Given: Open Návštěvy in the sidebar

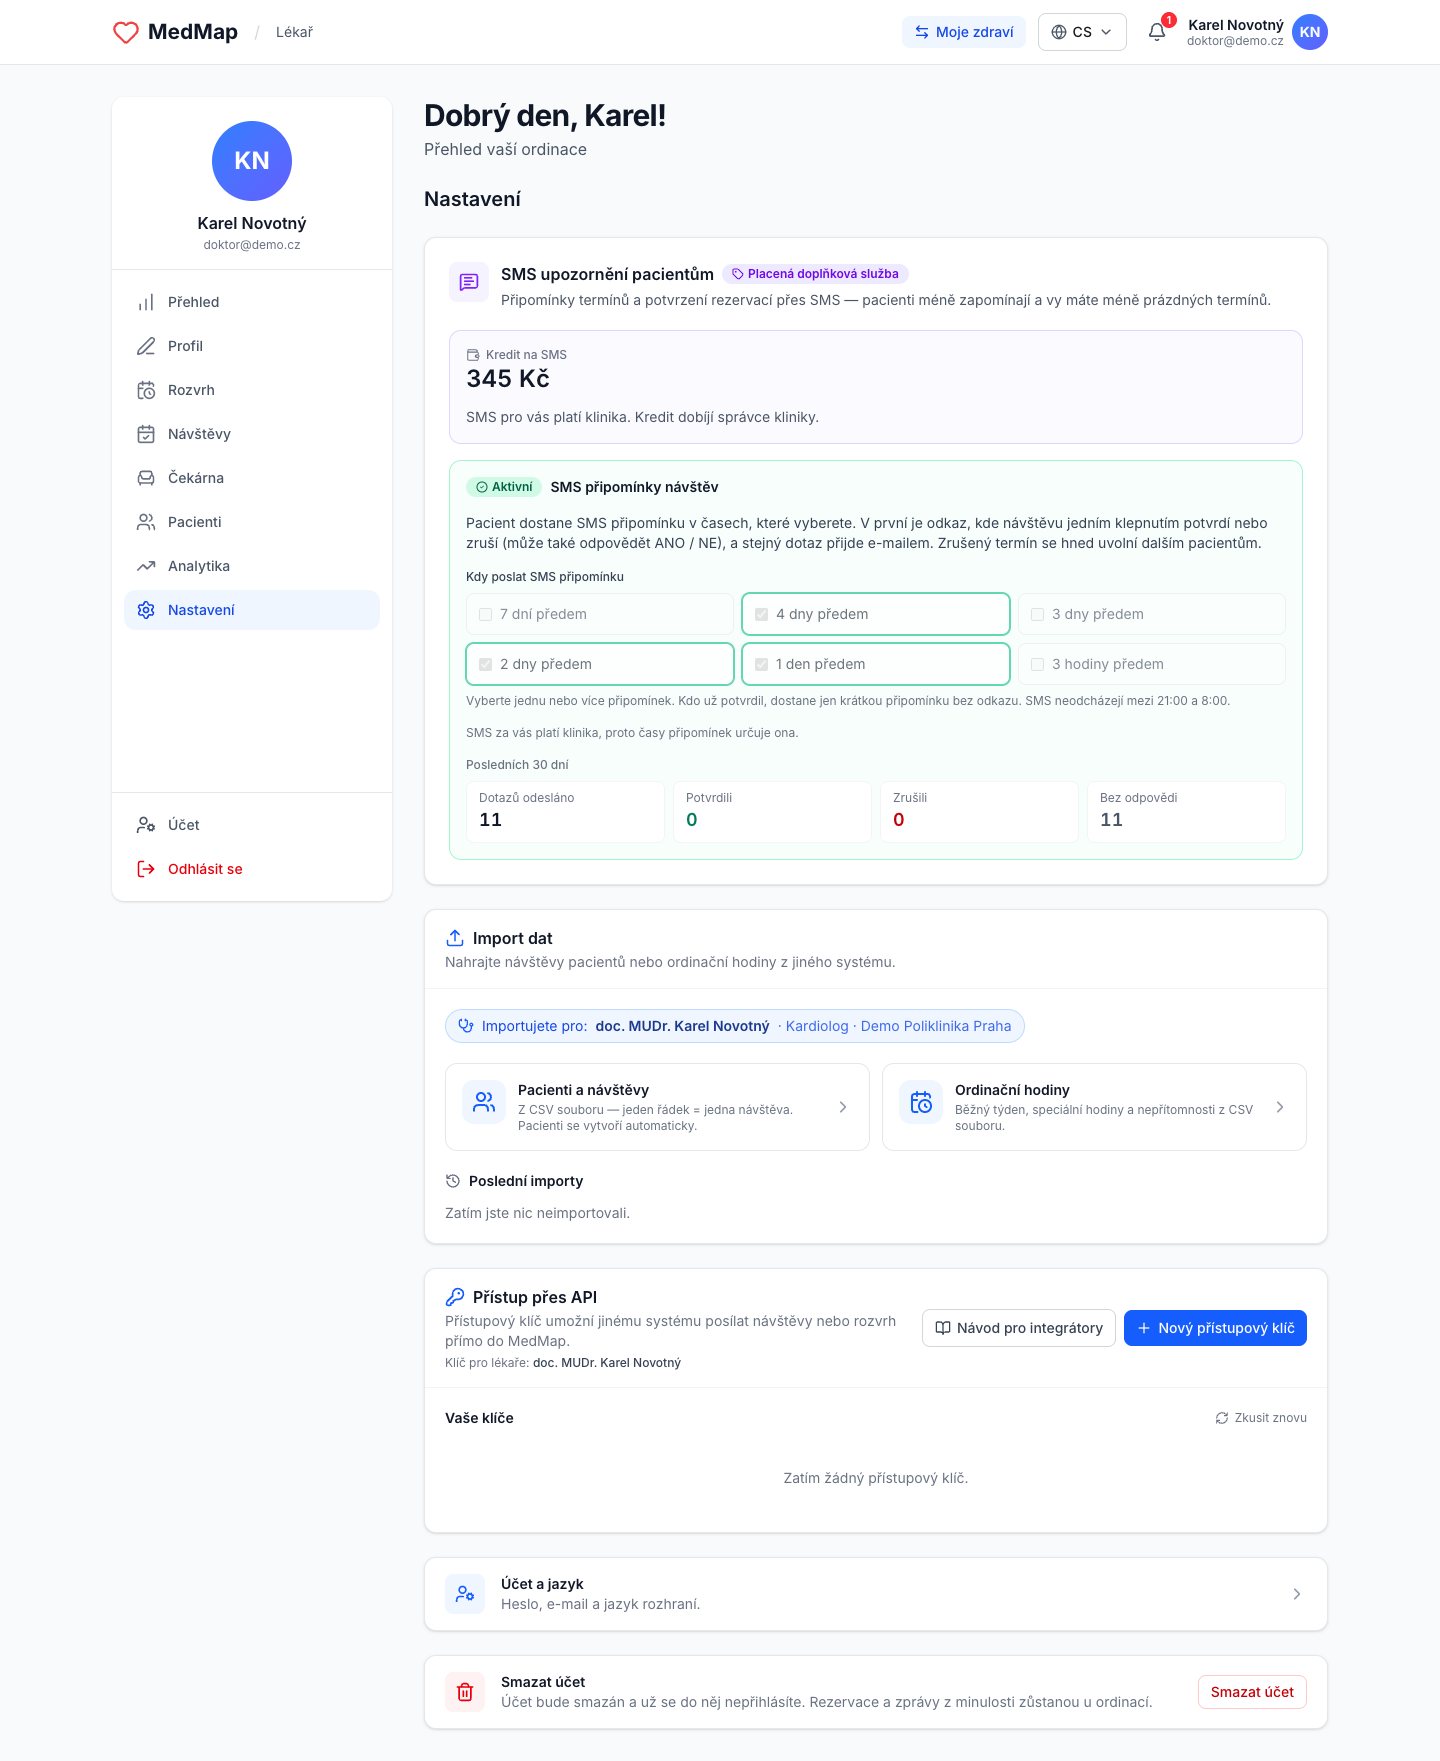Looking at the screenshot, I should pos(252,434).
